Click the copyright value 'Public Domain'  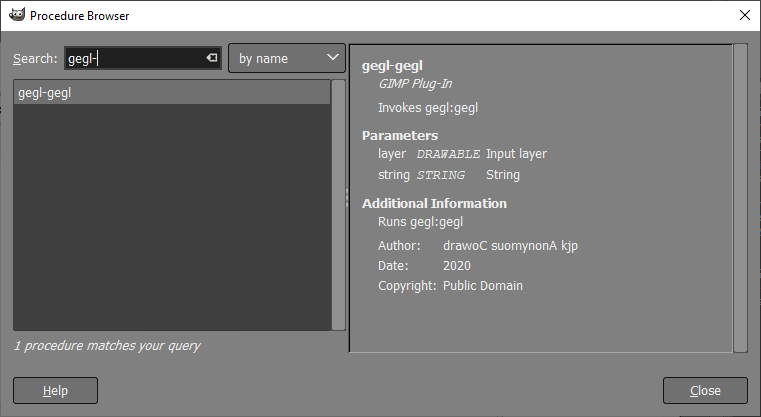coord(483,285)
